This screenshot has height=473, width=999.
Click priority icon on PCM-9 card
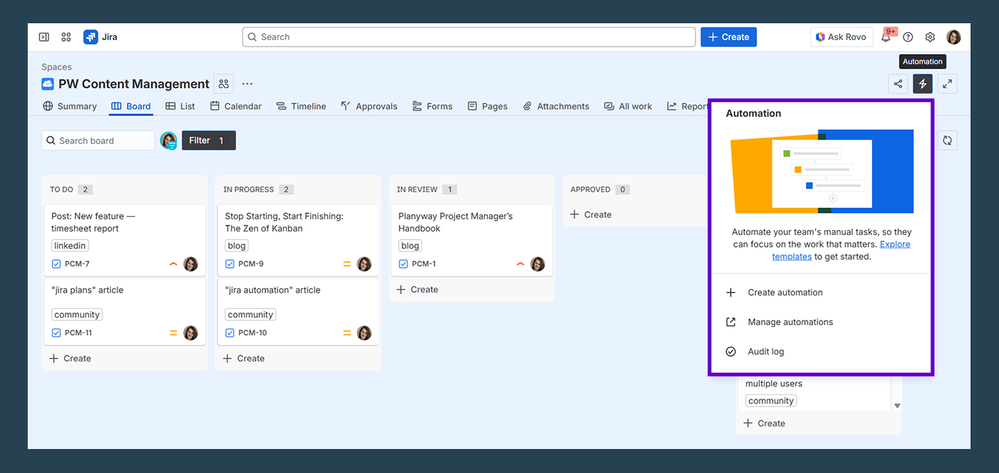347,264
